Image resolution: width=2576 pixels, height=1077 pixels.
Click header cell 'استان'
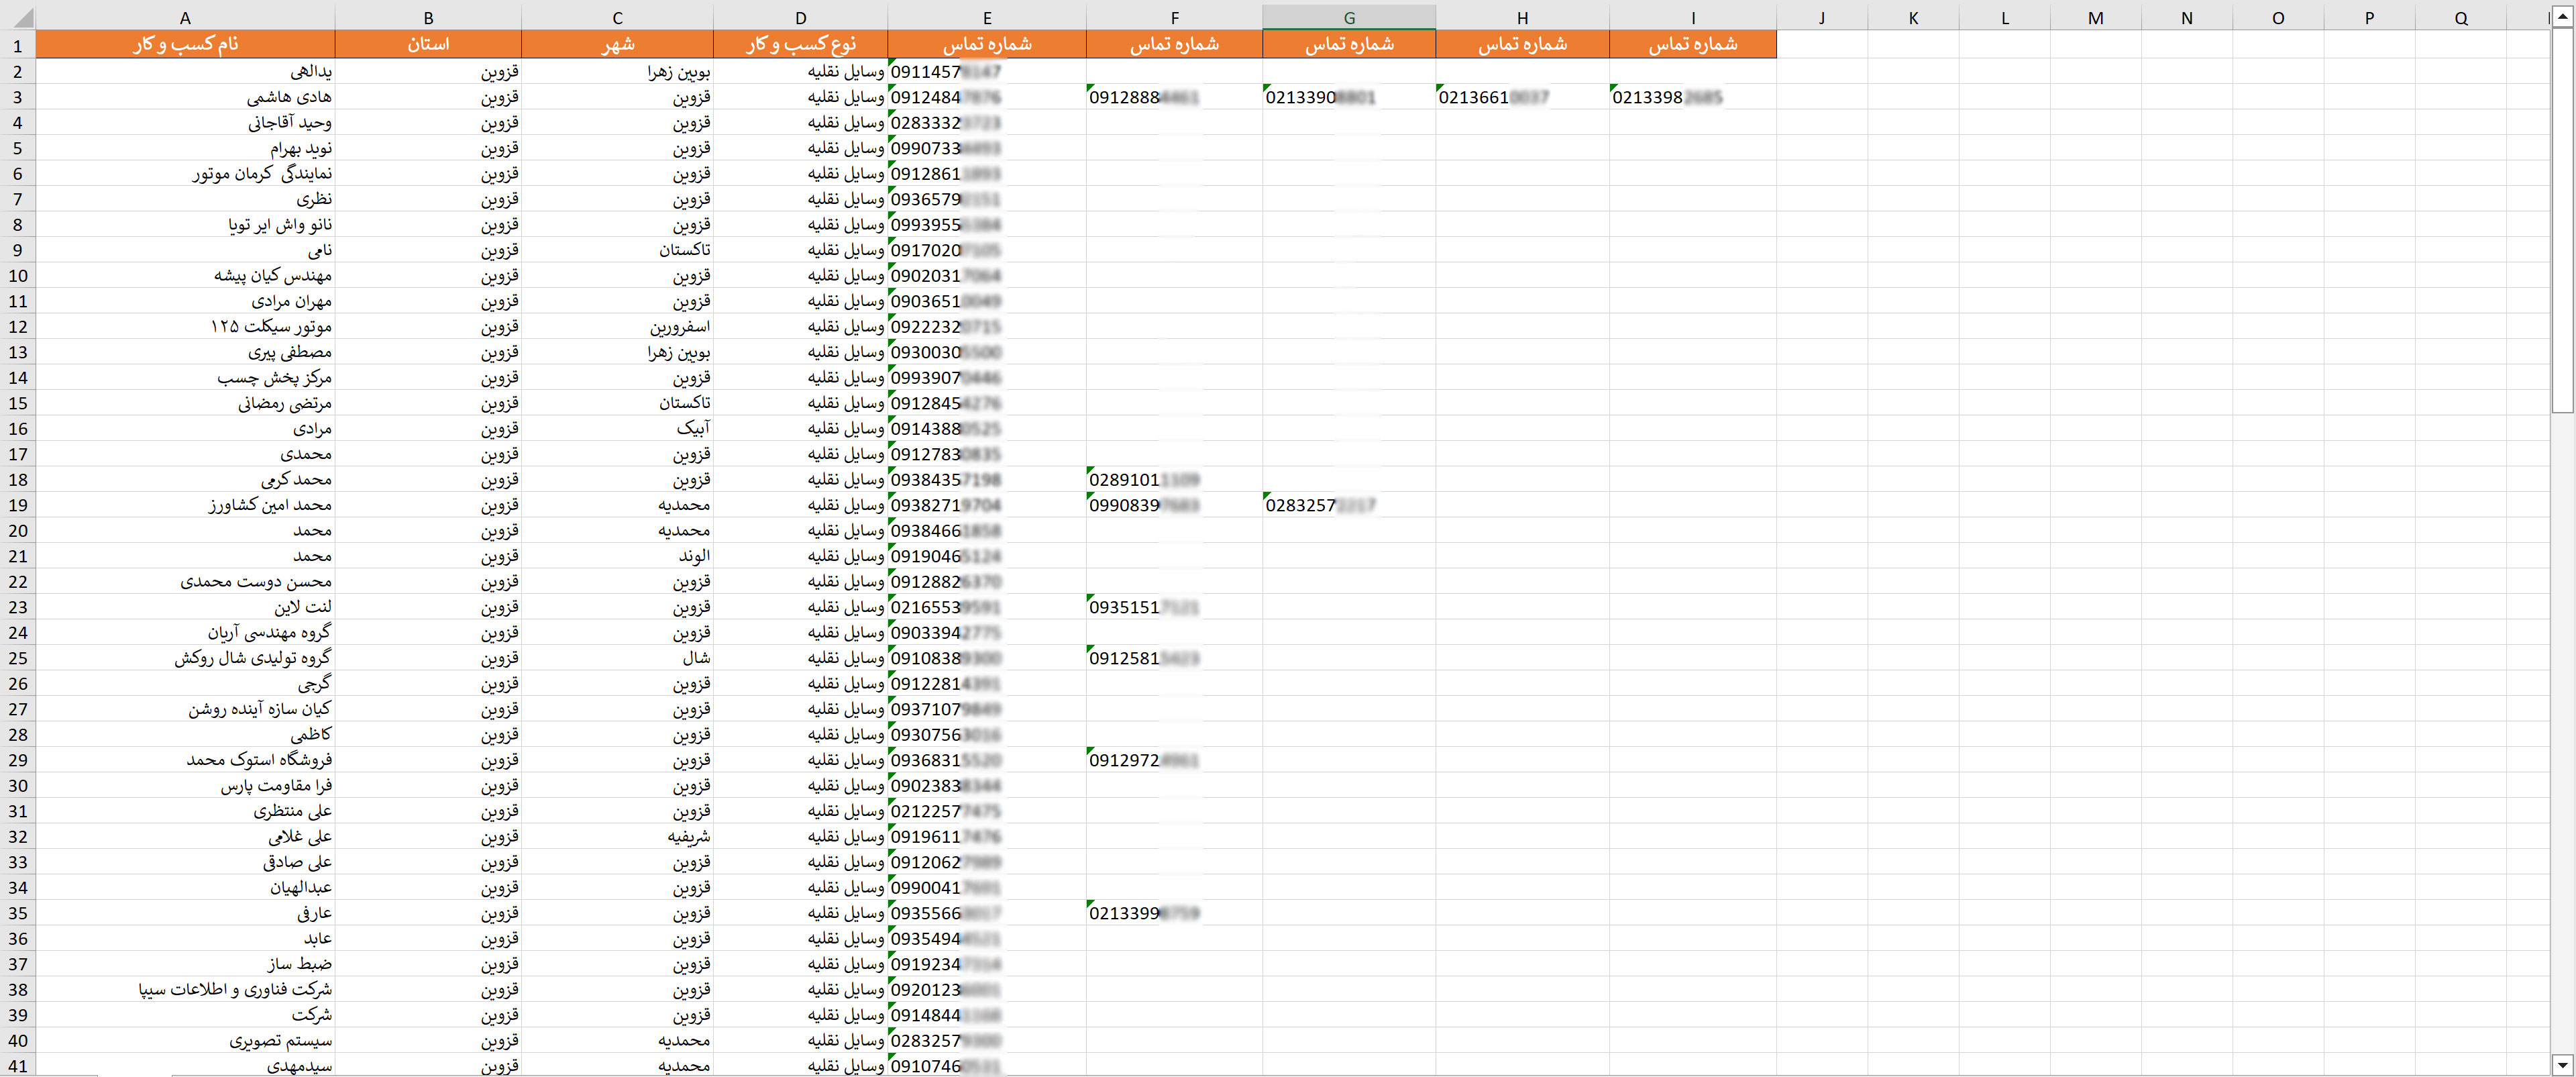pos(428,44)
